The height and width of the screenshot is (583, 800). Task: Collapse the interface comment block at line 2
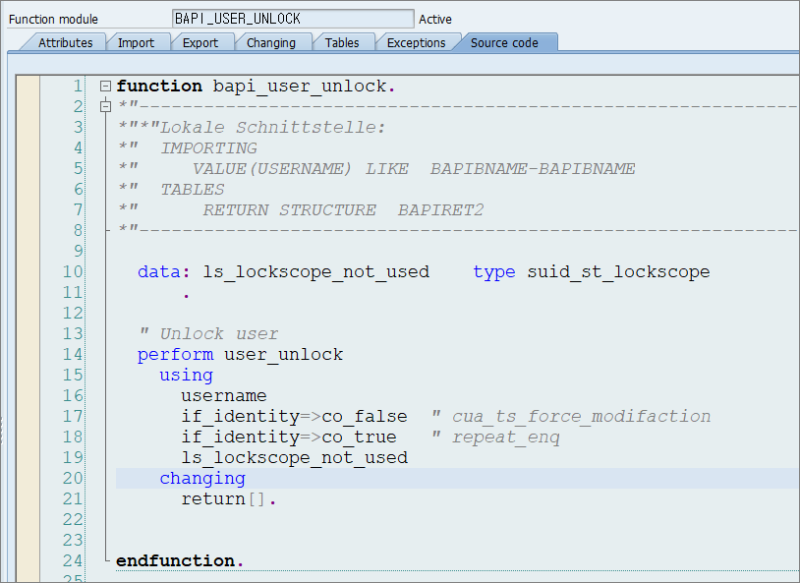[x=104, y=105]
